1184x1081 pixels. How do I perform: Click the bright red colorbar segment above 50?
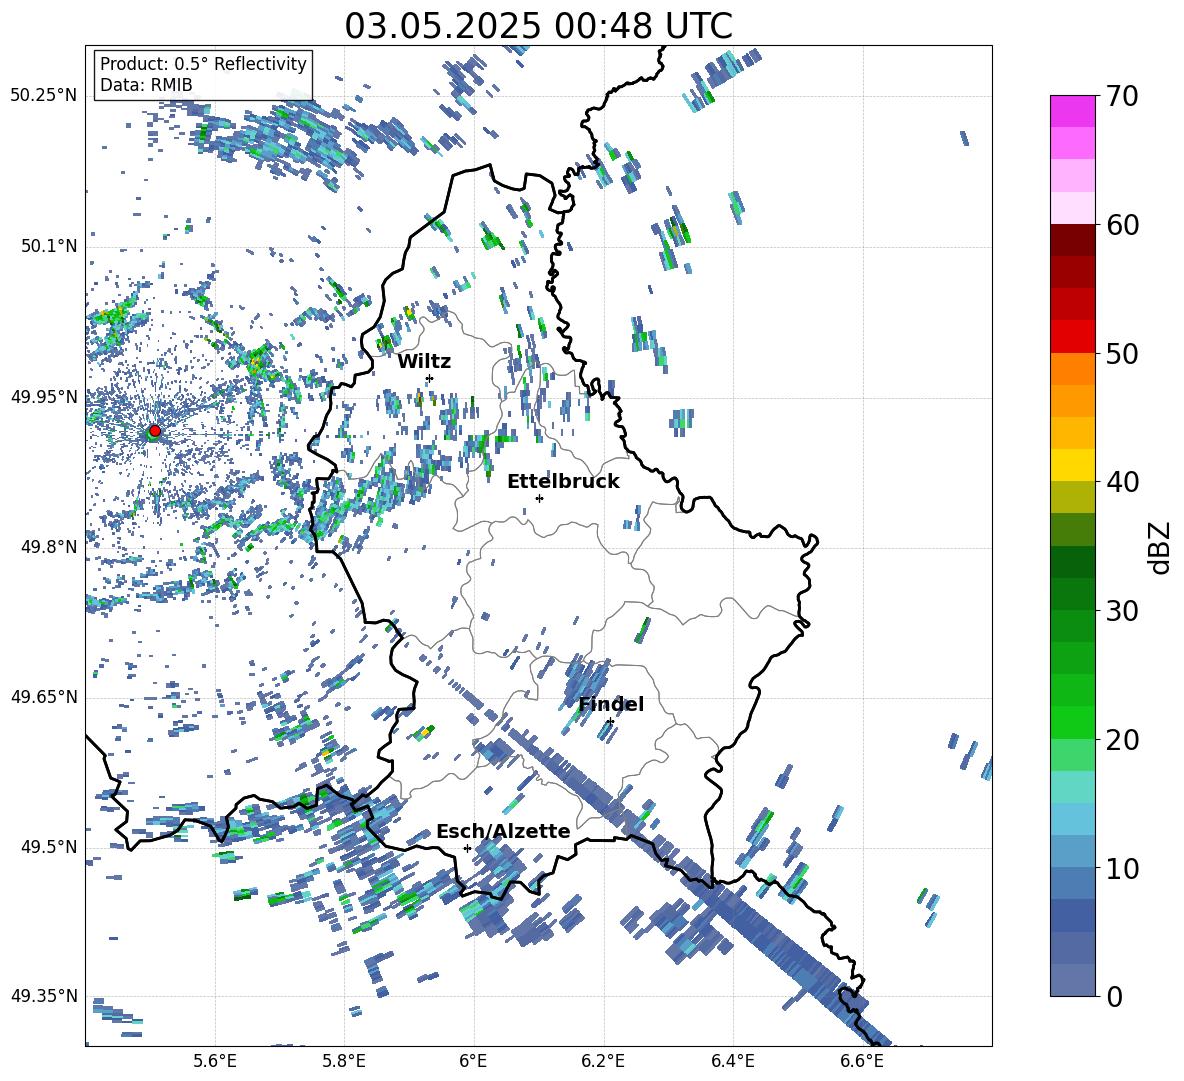pyautogui.click(x=1073, y=337)
